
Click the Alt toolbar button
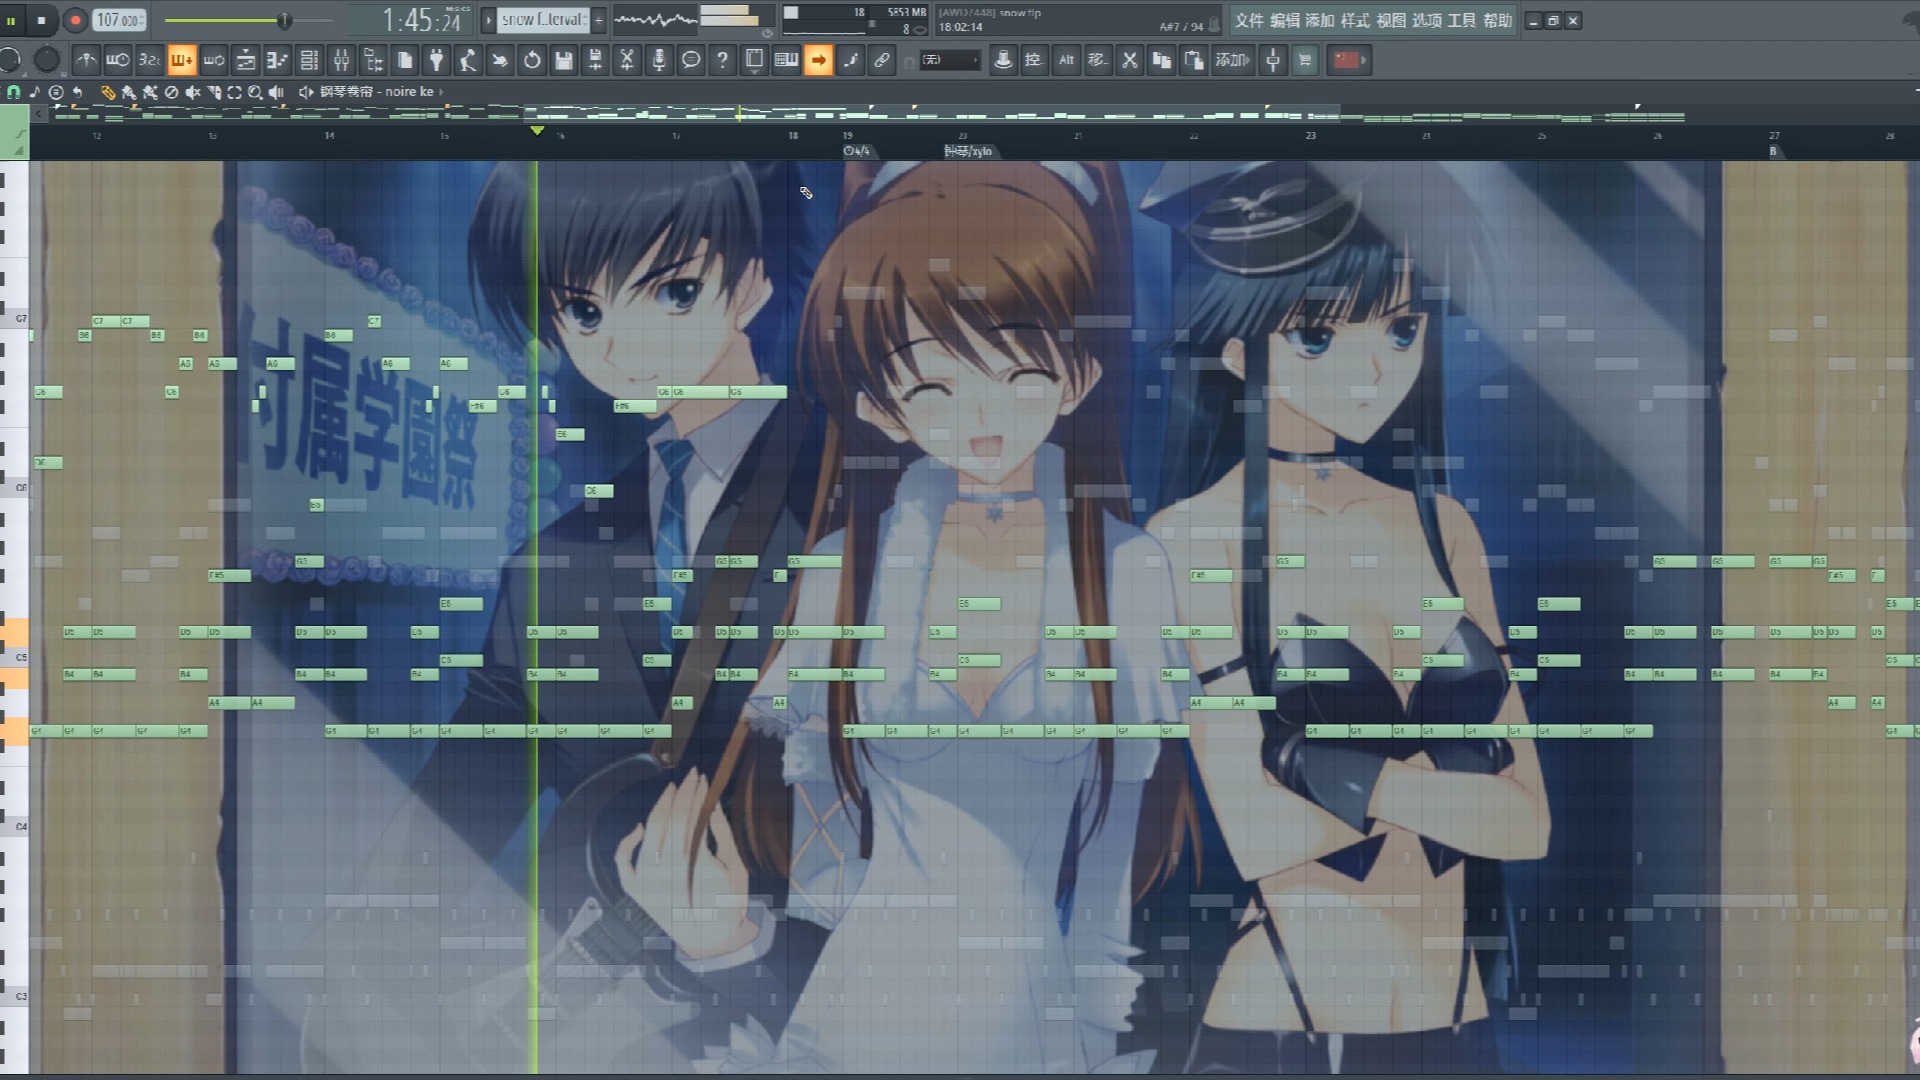pos(1066,61)
